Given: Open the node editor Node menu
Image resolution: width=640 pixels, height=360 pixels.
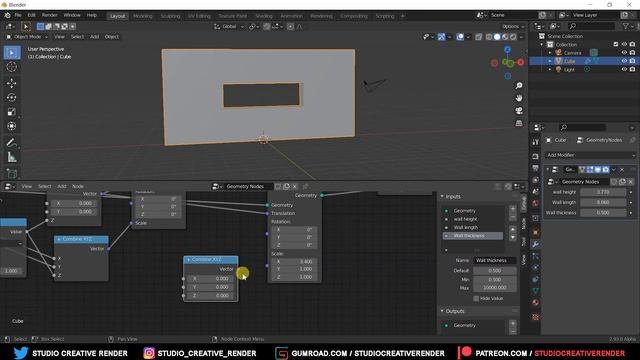Looking at the screenshot, I should click(78, 186).
